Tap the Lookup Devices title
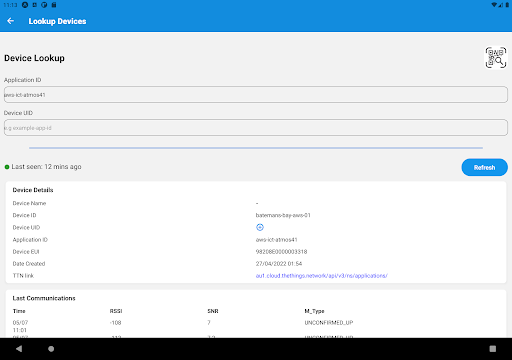 (x=57, y=21)
